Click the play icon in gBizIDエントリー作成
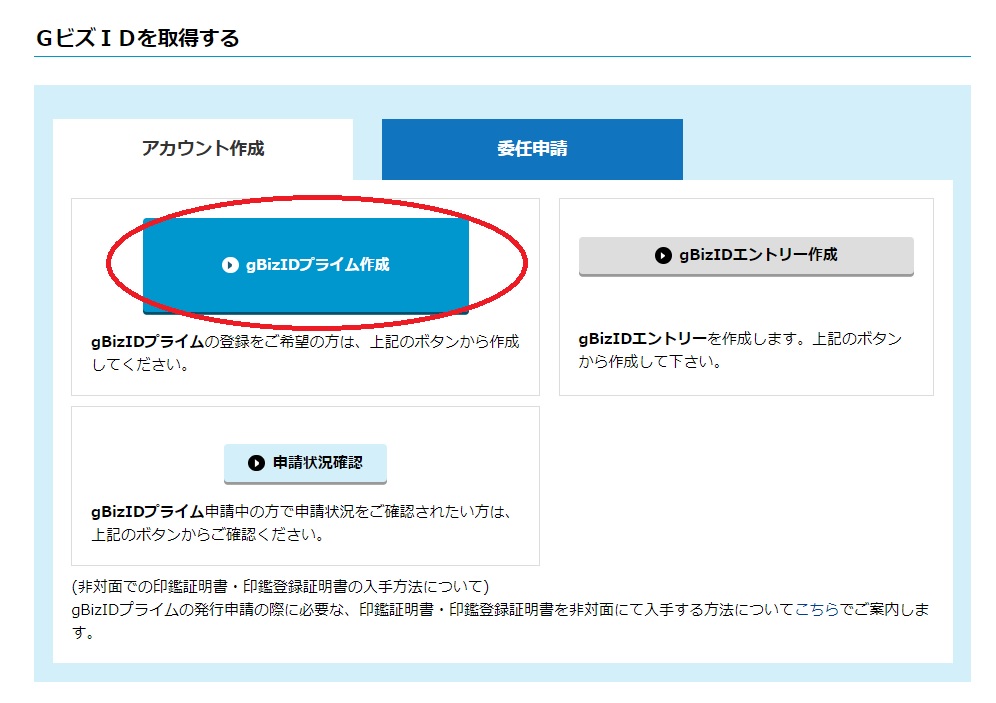 663,255
